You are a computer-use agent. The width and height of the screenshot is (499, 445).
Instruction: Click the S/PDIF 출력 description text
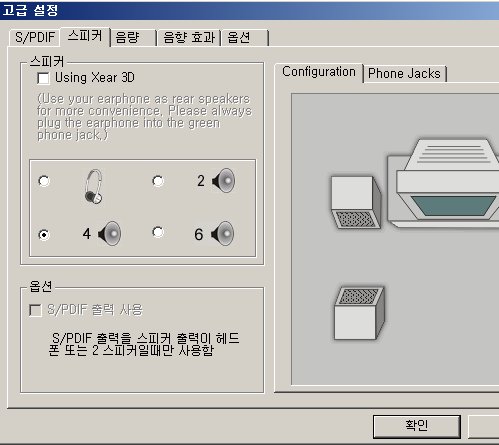pos(144,344)
